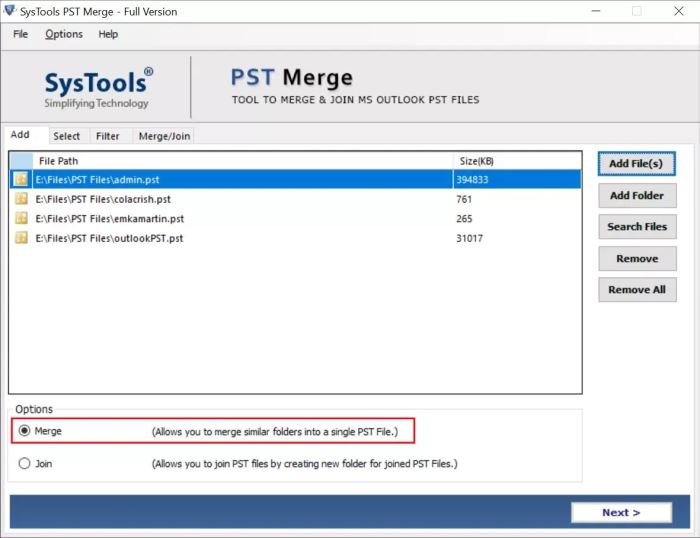Click the emkamartin.pst file icon
This screenshot has height=538, width=700.
click(21, 218)
